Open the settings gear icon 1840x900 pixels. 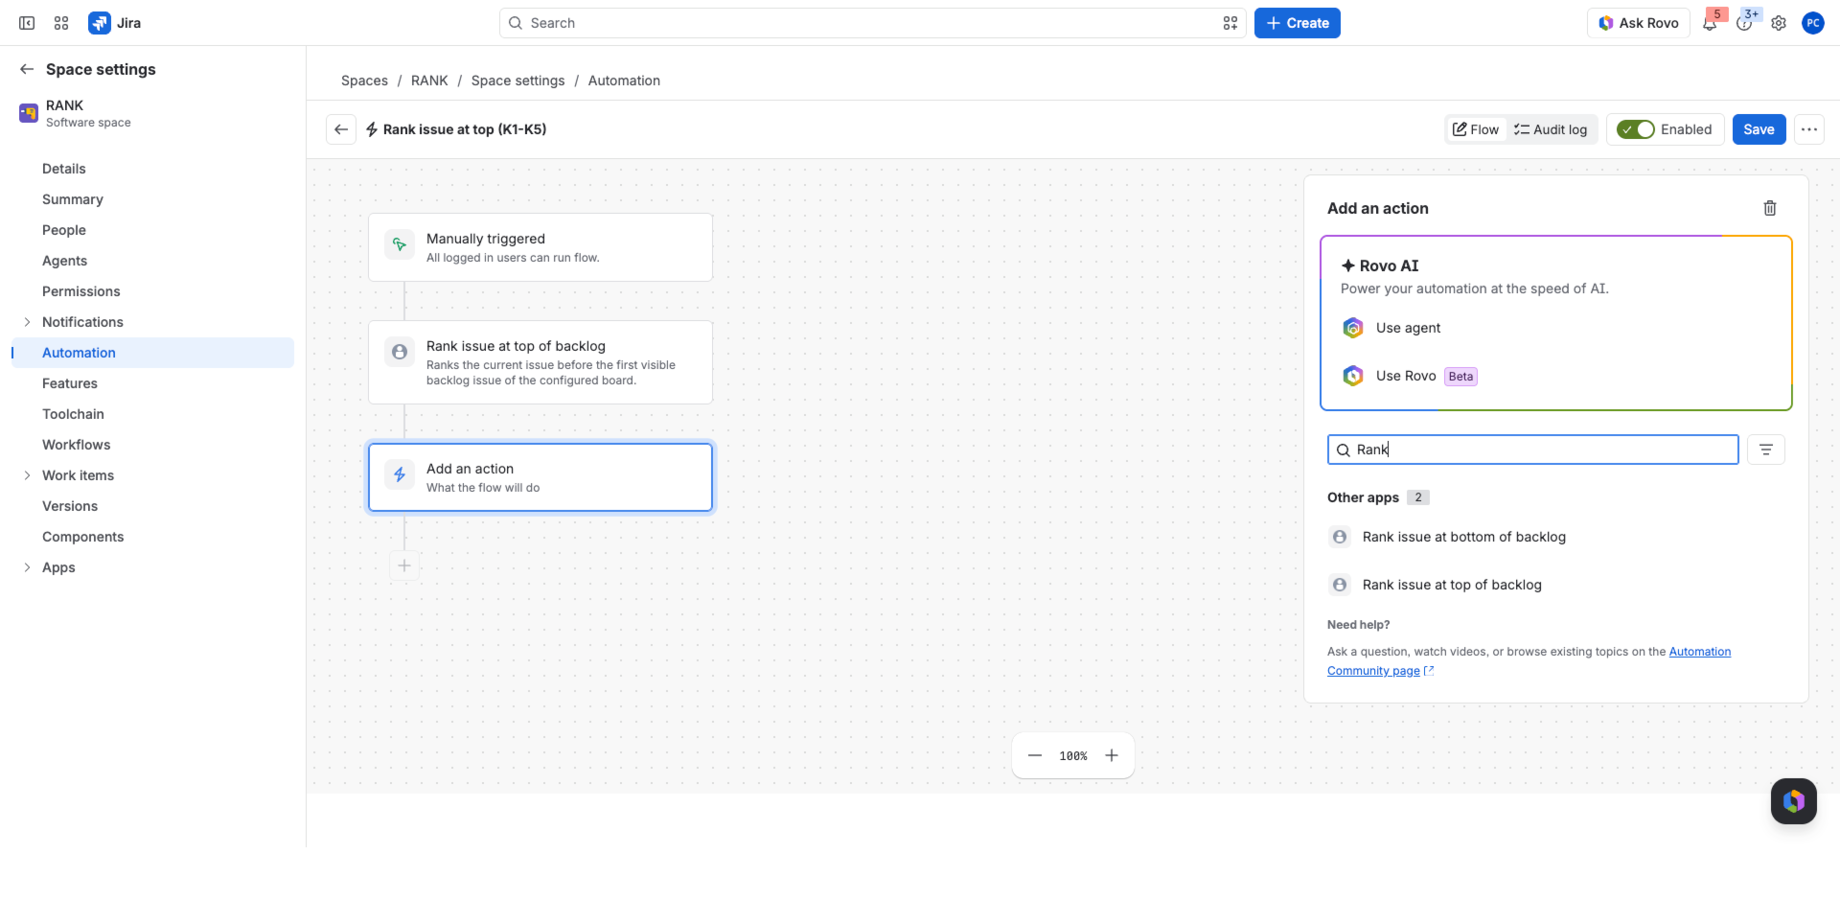pos(1778,23)
